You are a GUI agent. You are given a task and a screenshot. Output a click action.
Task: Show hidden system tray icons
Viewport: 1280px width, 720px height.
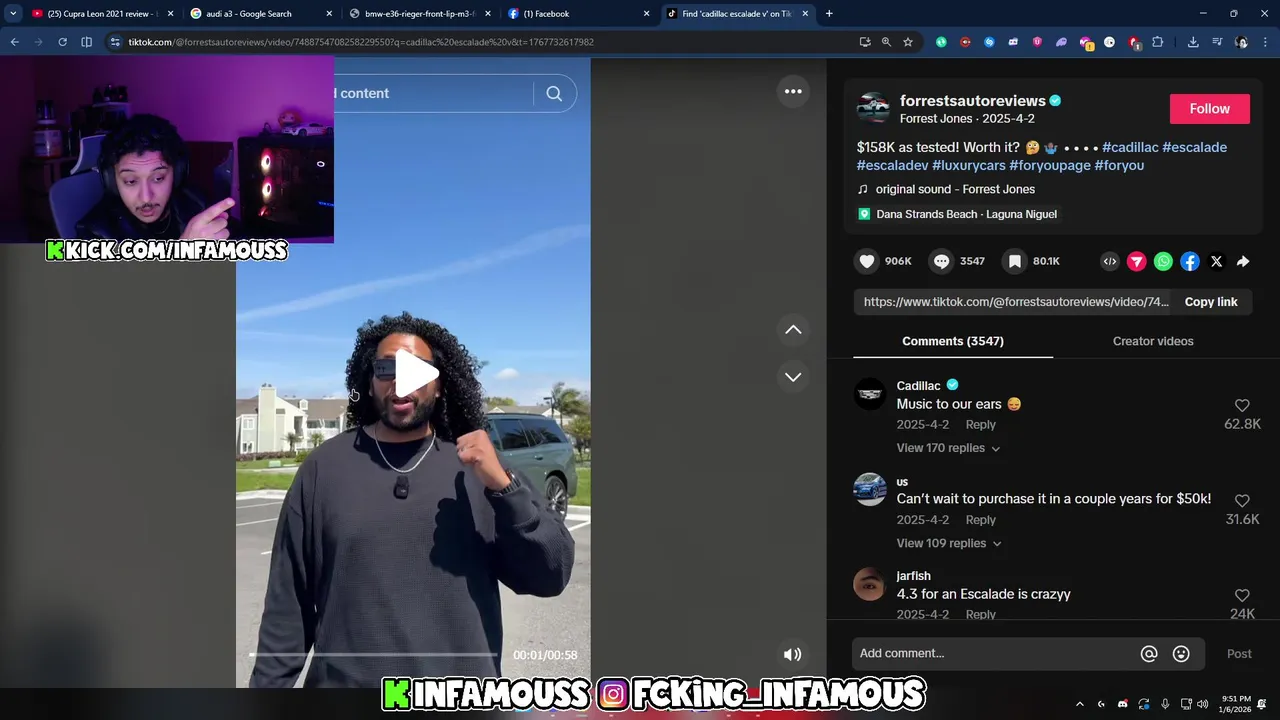pos(1079,704)
